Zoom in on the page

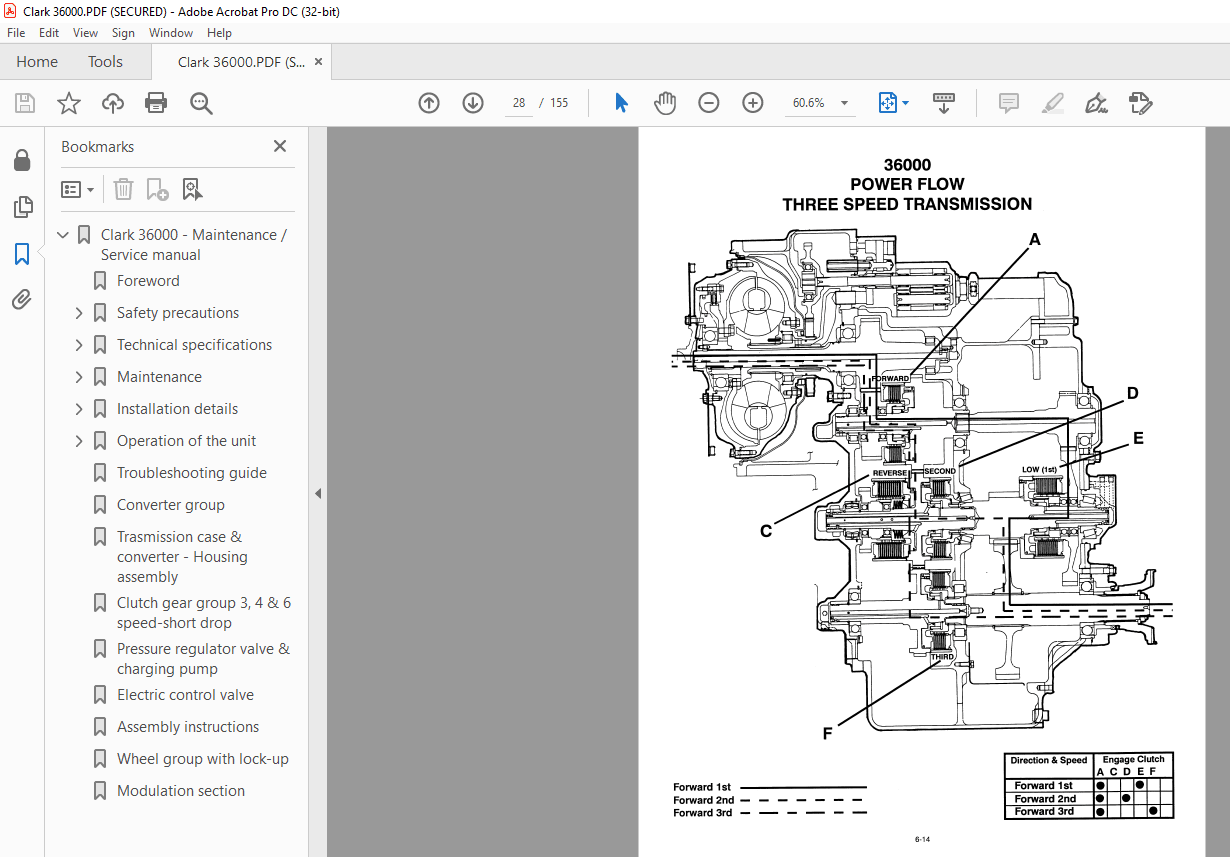(753, 102)
